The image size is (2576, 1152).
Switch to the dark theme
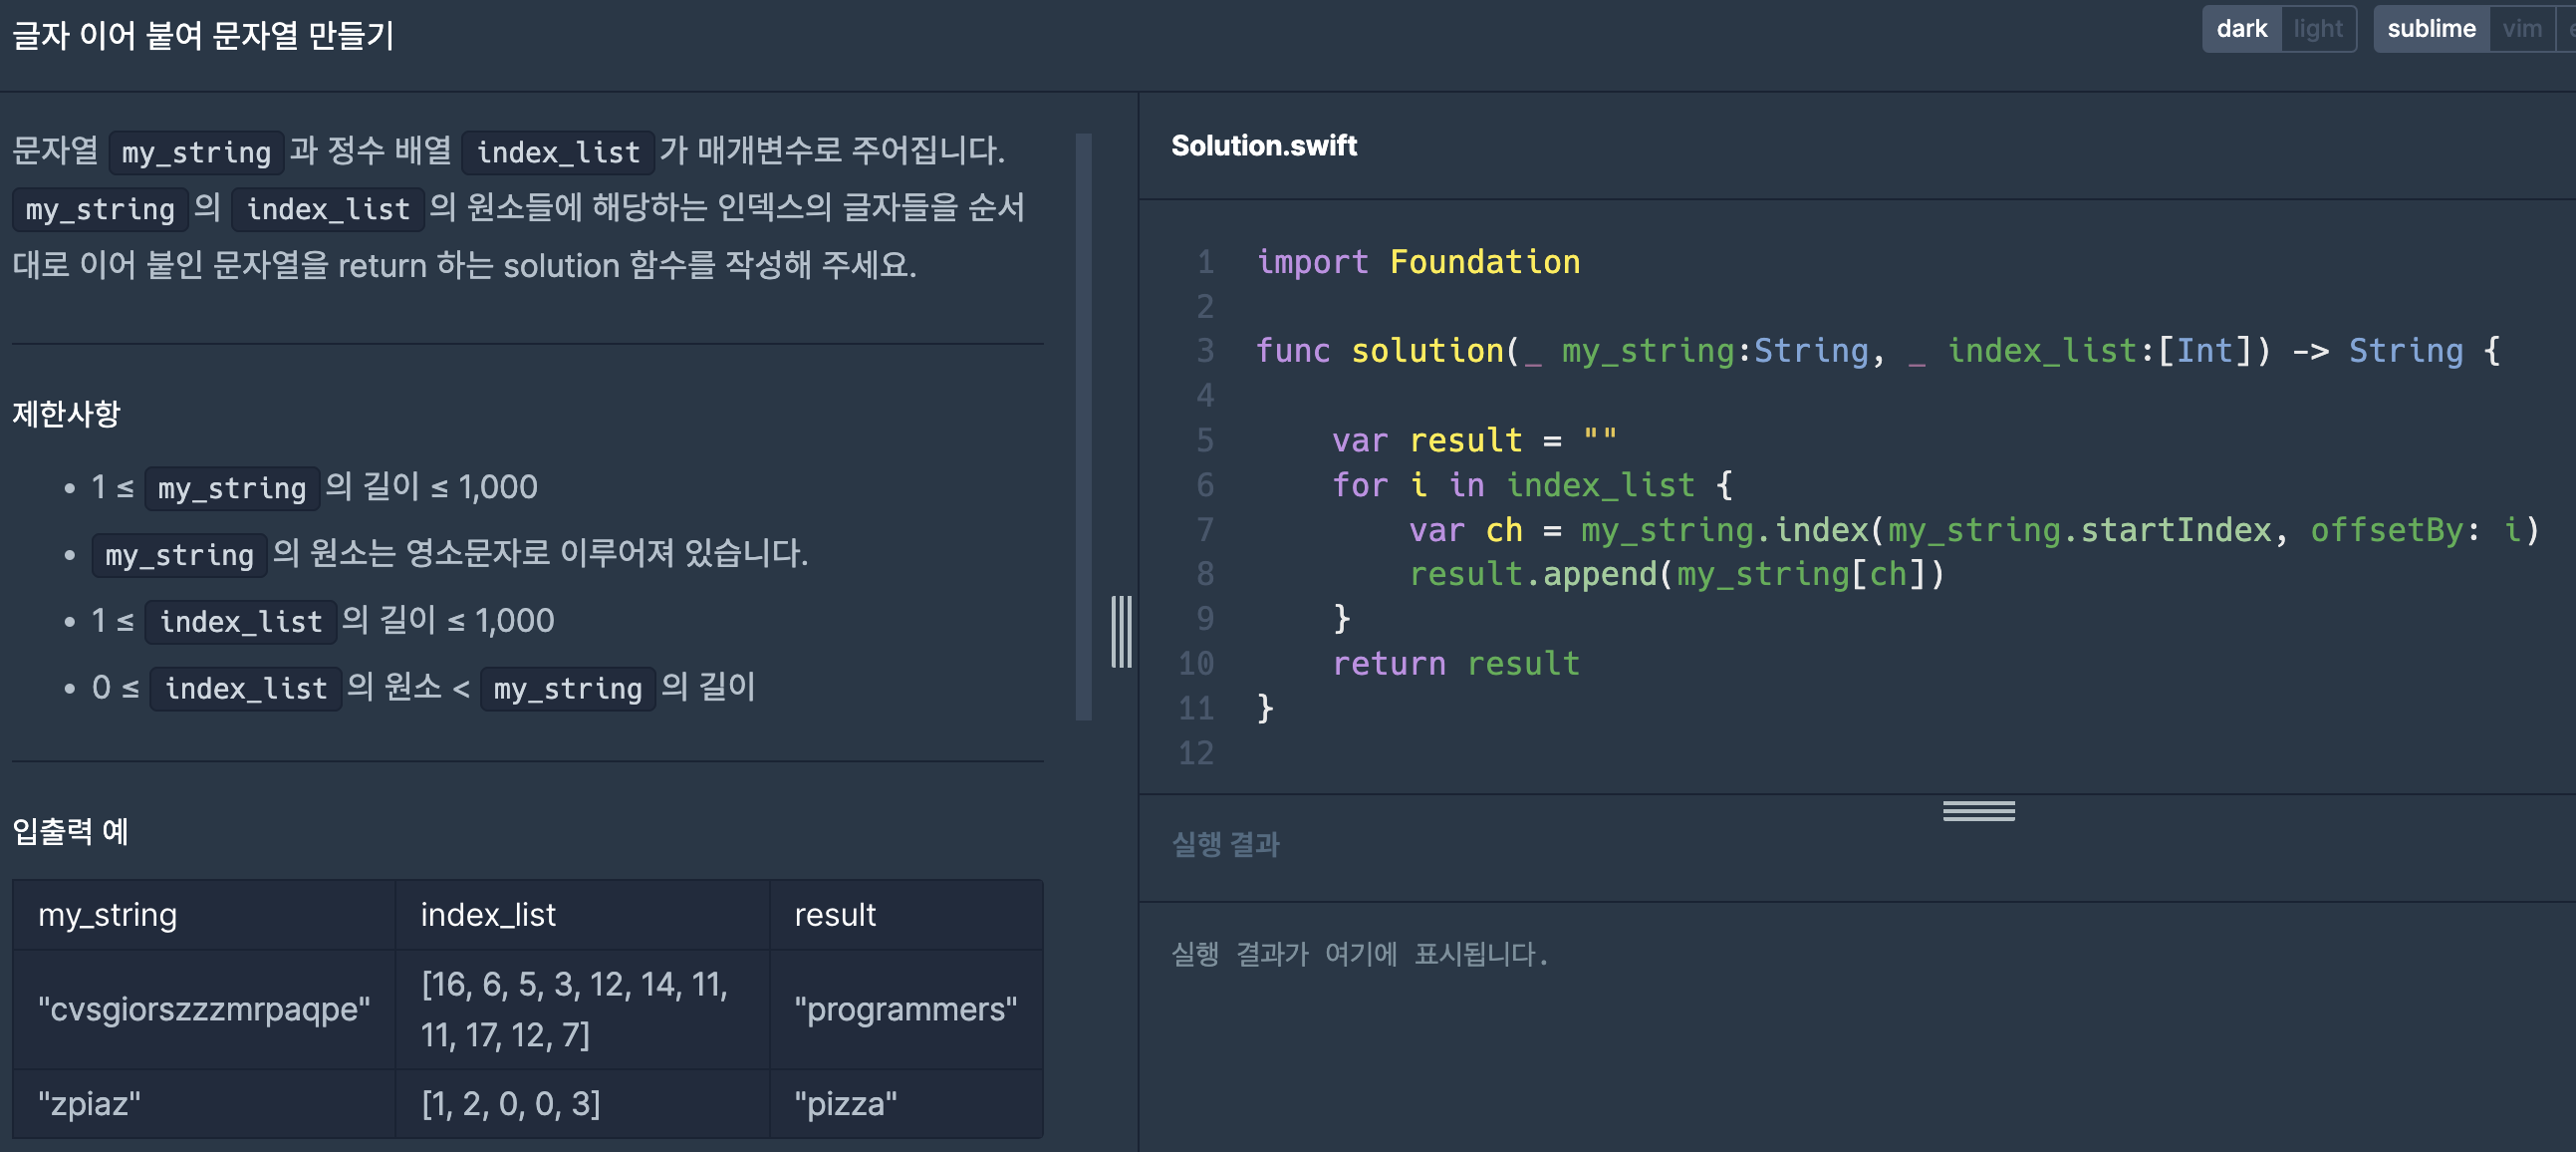(x=2240, y=29)
